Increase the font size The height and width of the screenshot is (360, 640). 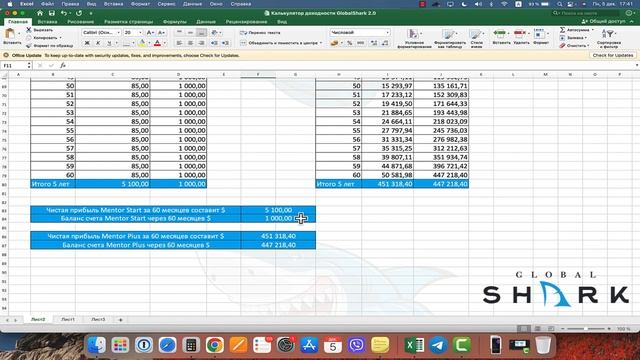pos(150,33)
